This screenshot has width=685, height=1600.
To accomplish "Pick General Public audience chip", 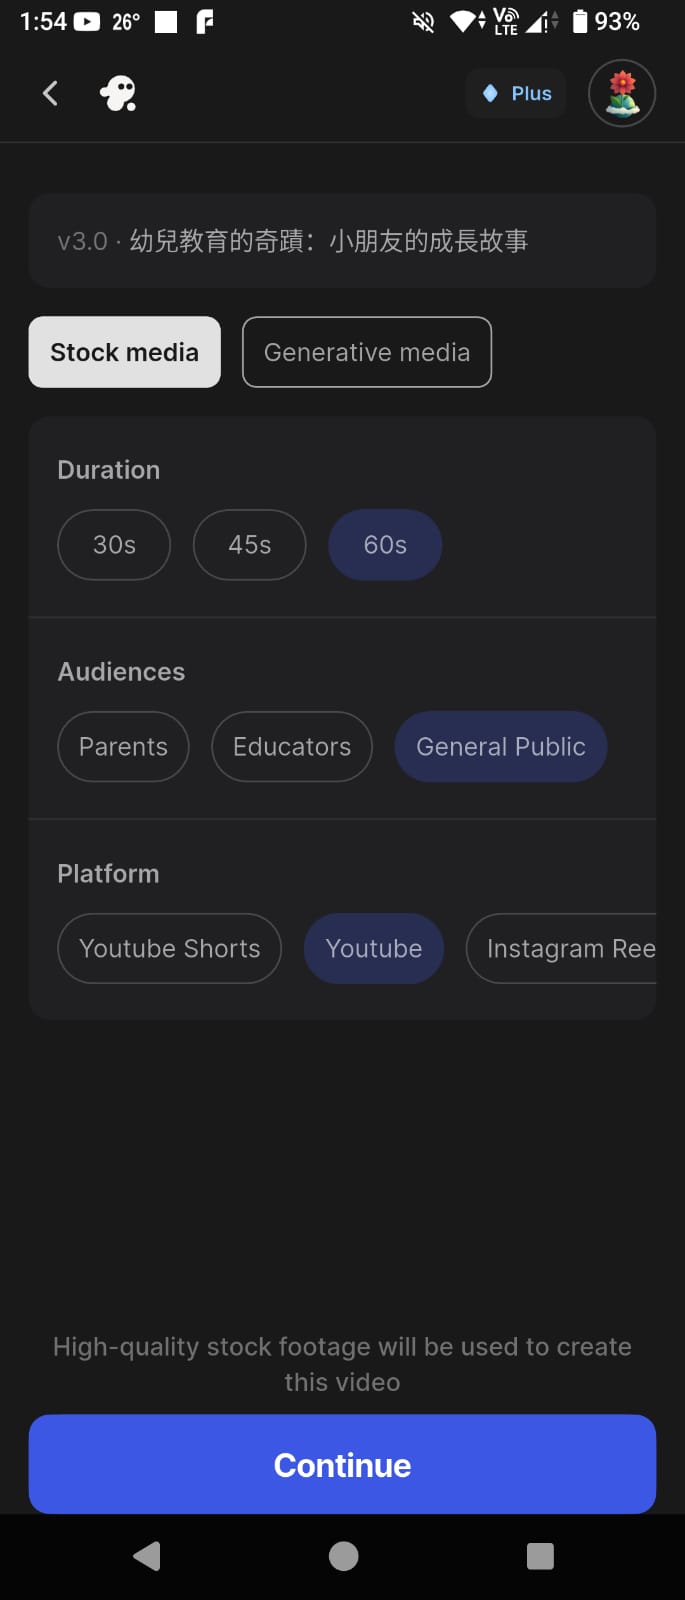I will click(x=500, y=747).
